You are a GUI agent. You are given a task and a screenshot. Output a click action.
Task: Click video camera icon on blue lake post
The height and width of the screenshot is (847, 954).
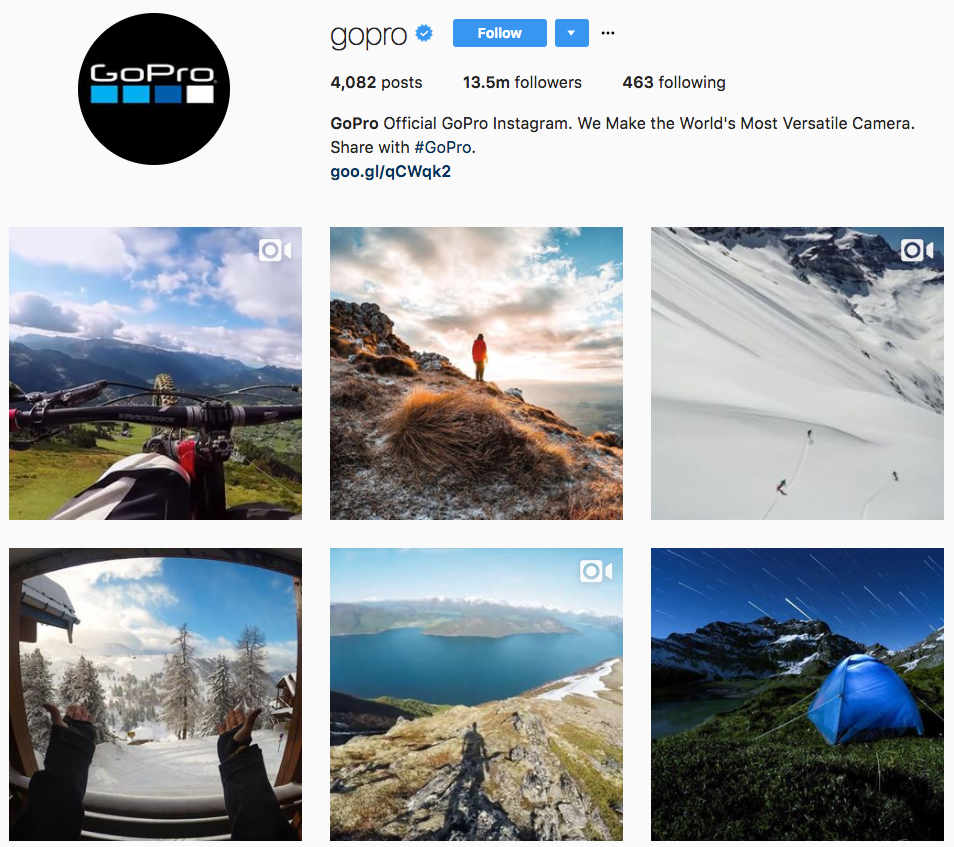click(x=596, y=571)
